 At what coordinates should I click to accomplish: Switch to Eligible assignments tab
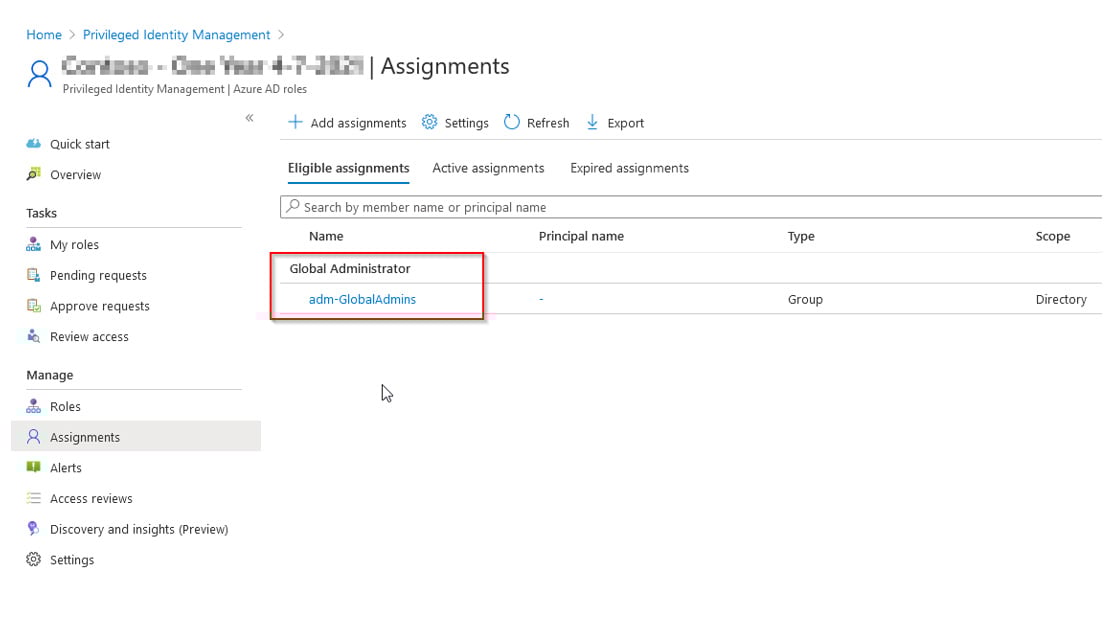[348, 168]
